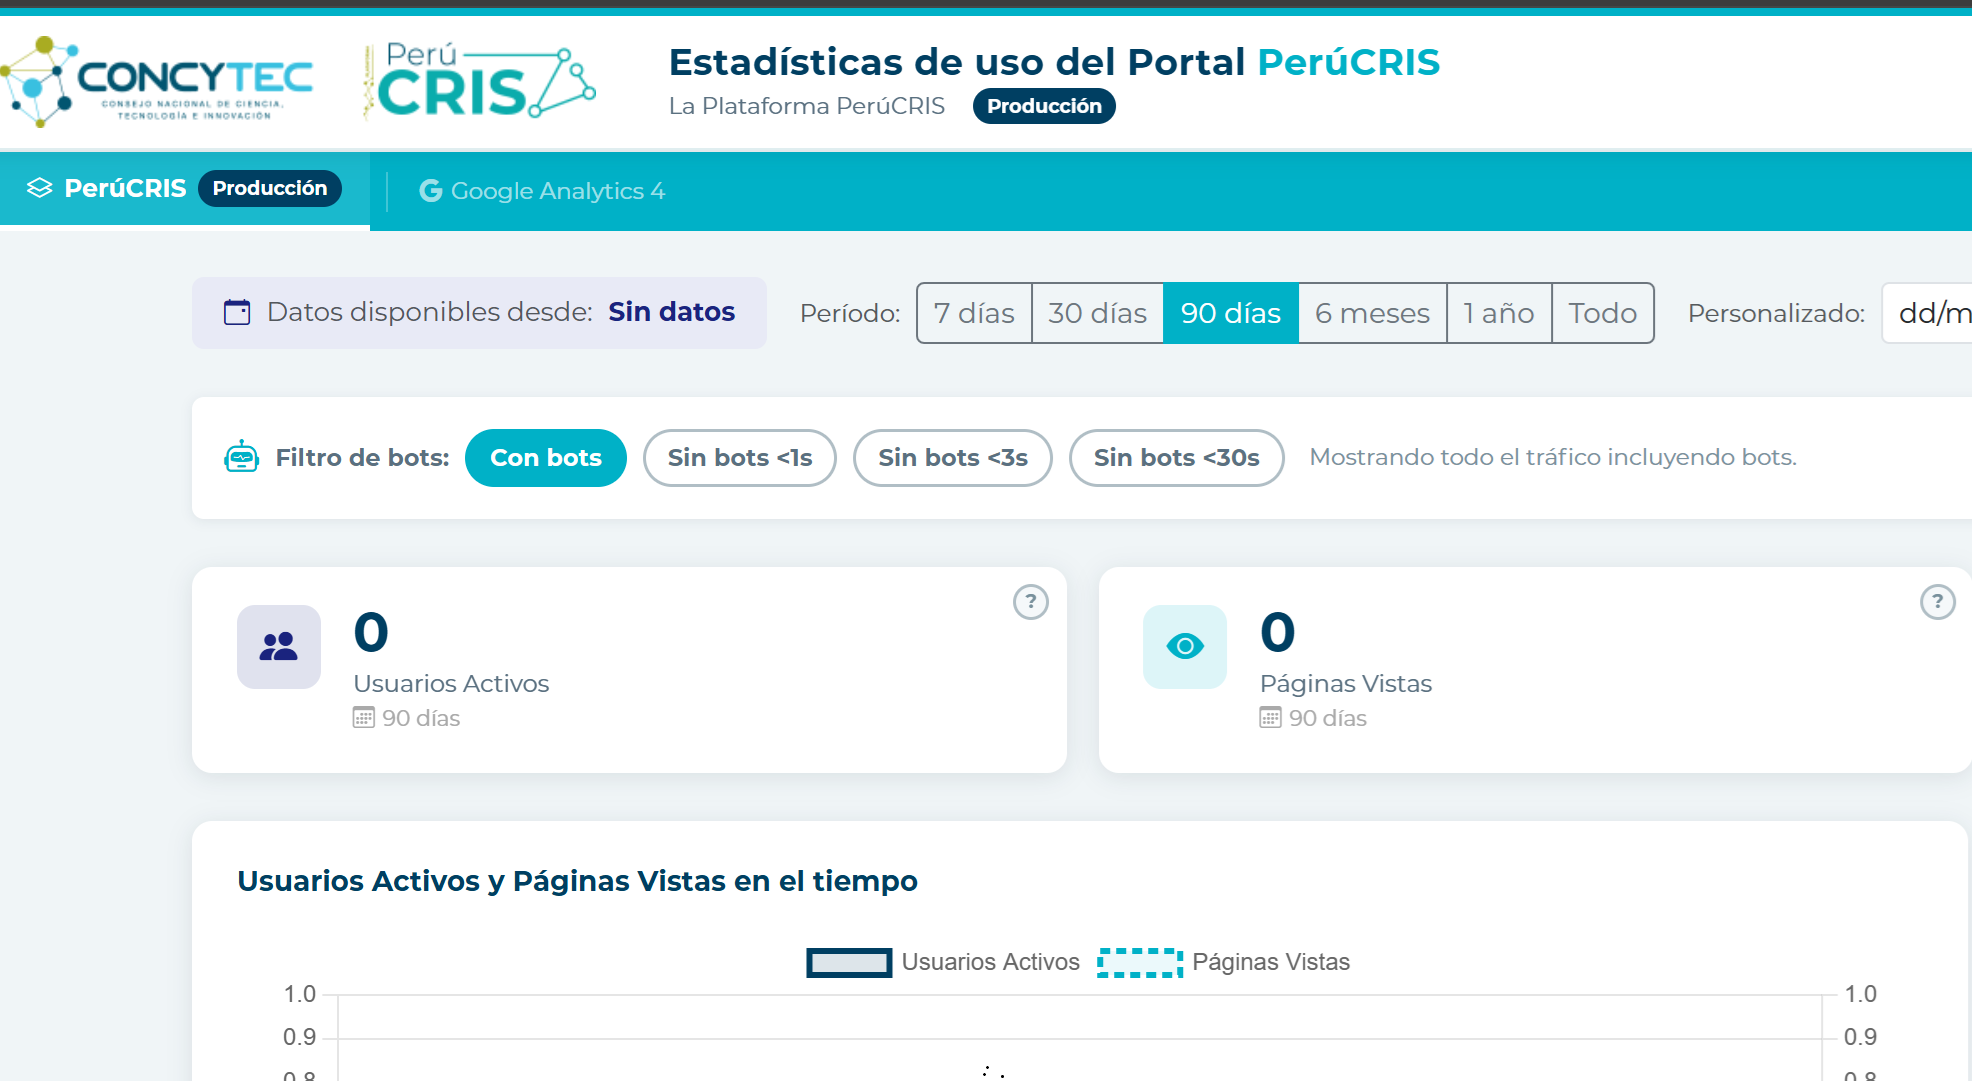Select the 90 días period
1972x1081 pixels.
(1231, 313)
